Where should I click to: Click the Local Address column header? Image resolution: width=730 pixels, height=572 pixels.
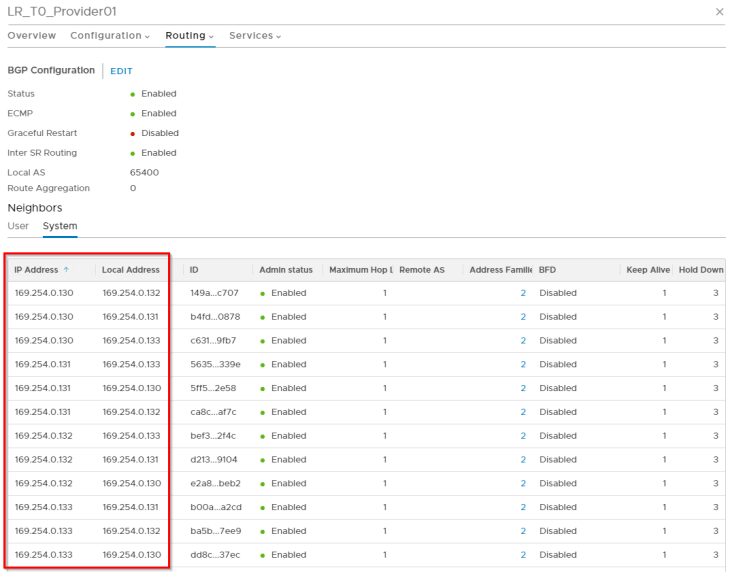130,270
